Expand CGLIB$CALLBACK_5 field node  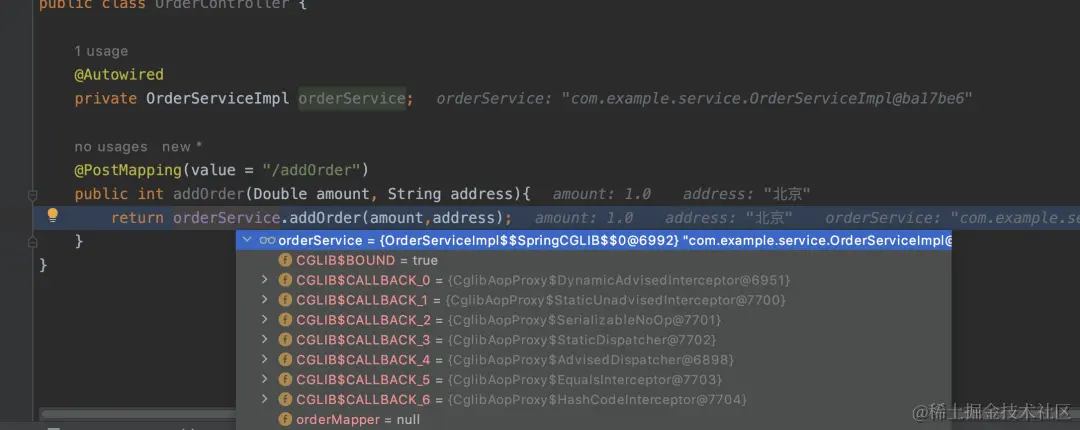(264, 380)
